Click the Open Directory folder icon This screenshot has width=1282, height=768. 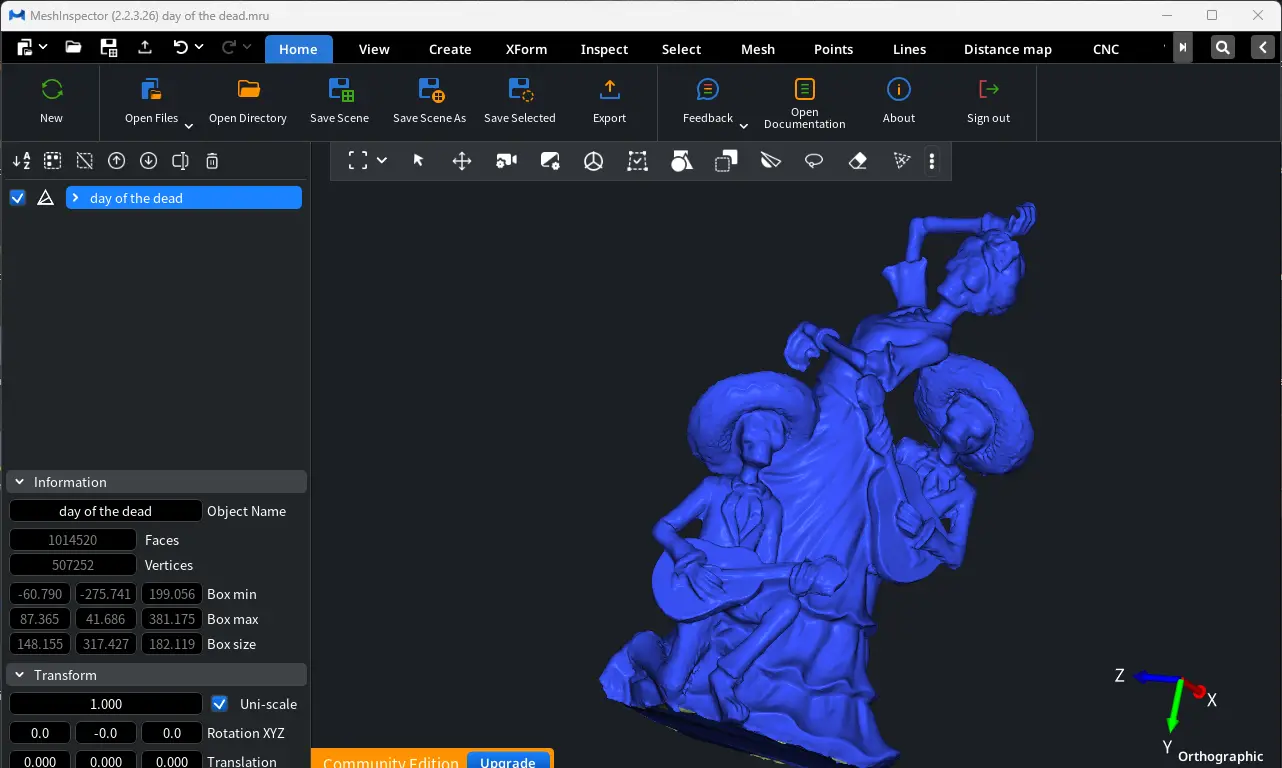click(248, 89)
